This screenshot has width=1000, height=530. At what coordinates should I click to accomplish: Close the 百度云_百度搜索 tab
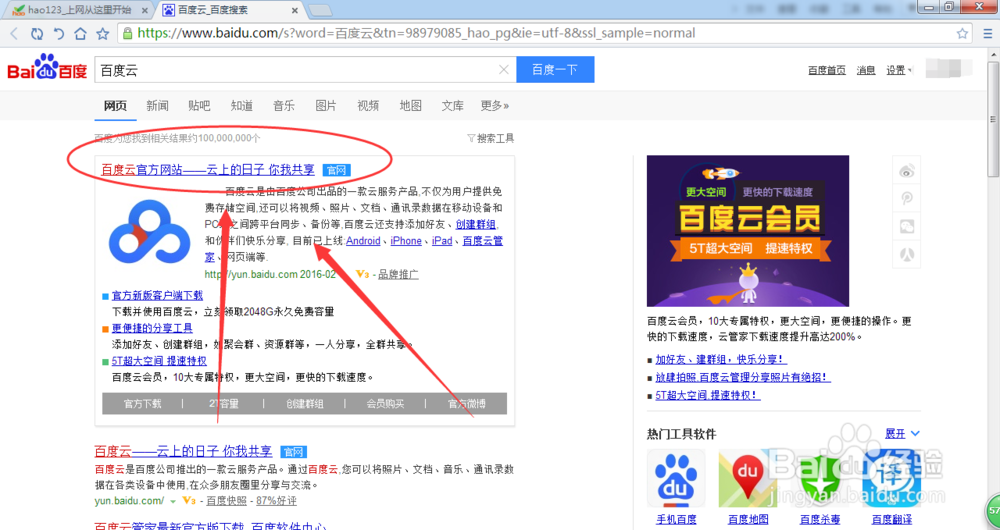tap(295, 10)
